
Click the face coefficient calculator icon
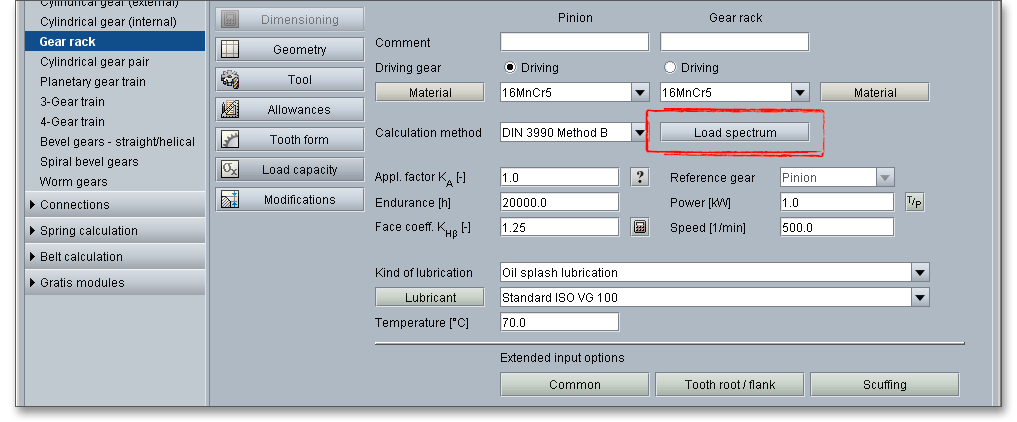pyautogui.click(x=641, y=227)
